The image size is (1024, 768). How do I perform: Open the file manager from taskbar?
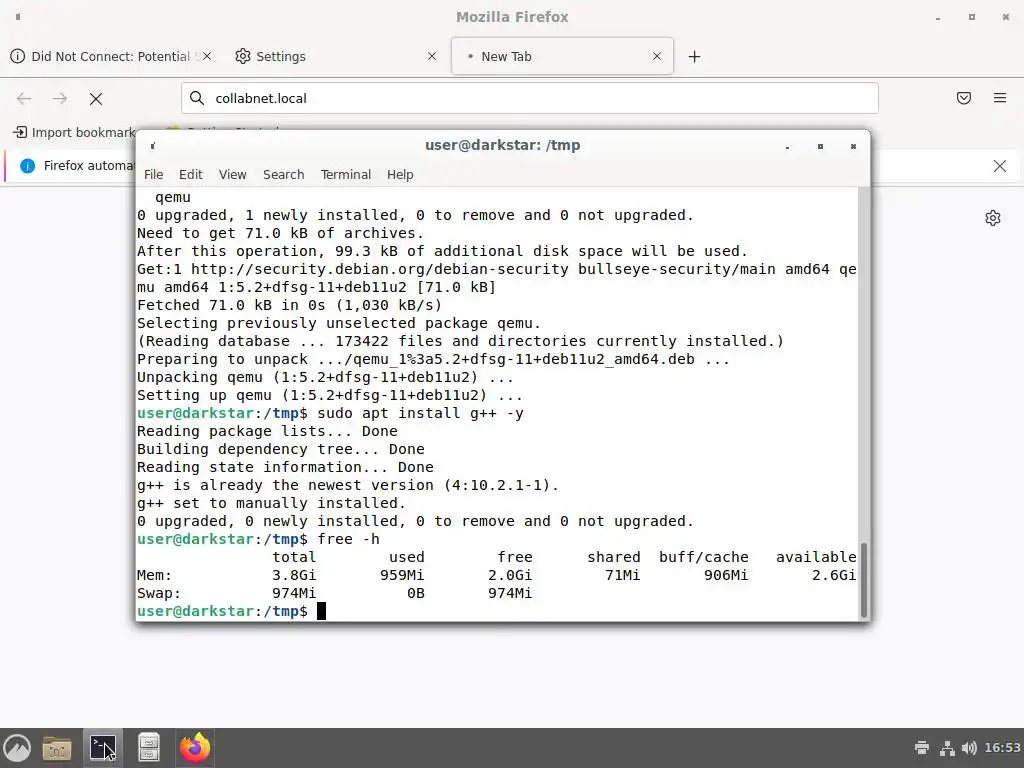[57, 748]
